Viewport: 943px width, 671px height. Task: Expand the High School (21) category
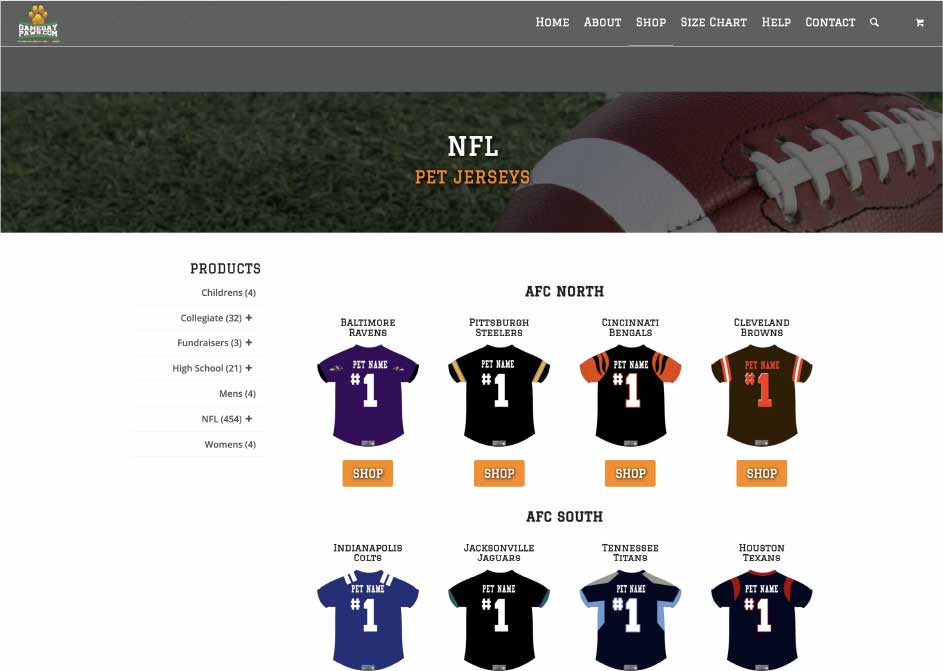(248, 368)
